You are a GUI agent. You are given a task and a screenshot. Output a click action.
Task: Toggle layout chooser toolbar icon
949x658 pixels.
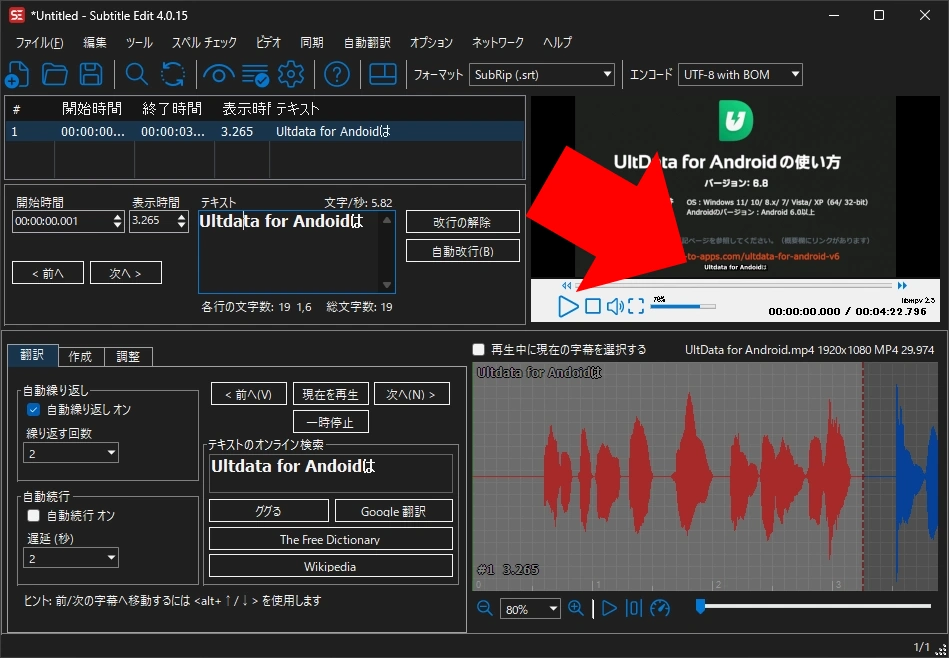point(383,74)
